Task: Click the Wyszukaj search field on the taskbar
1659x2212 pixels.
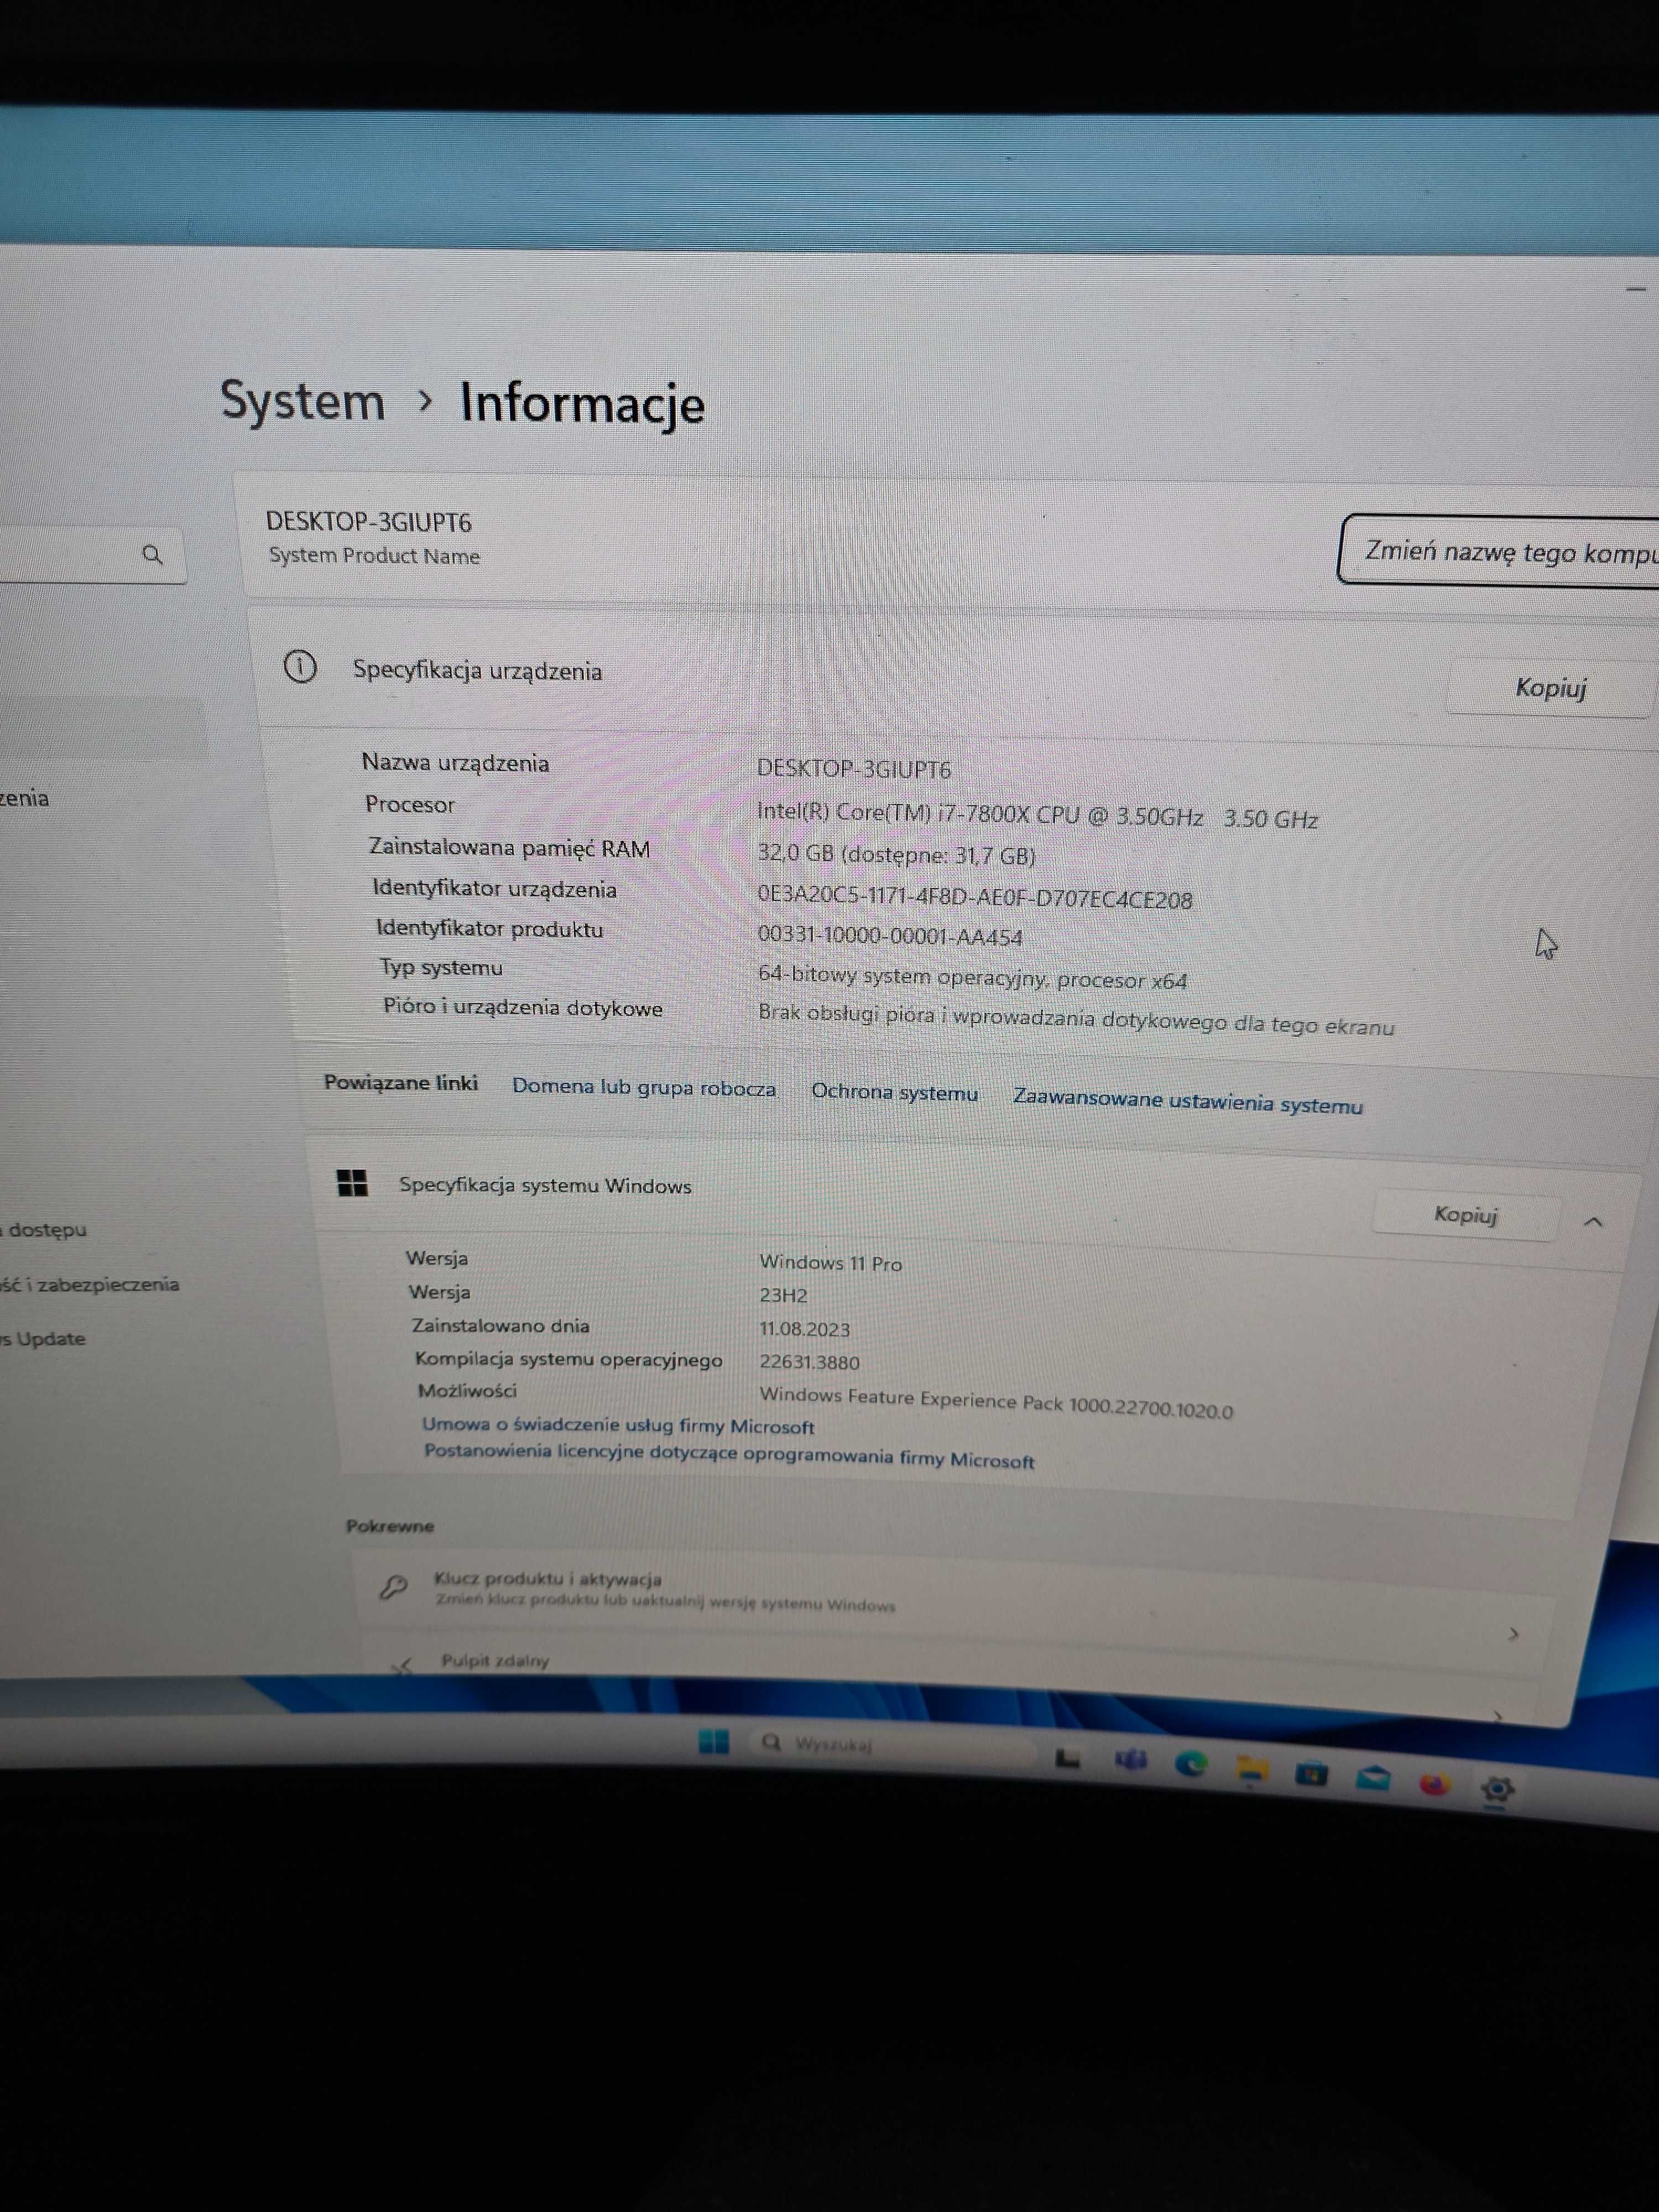Action: click(x=895, y=1745)
